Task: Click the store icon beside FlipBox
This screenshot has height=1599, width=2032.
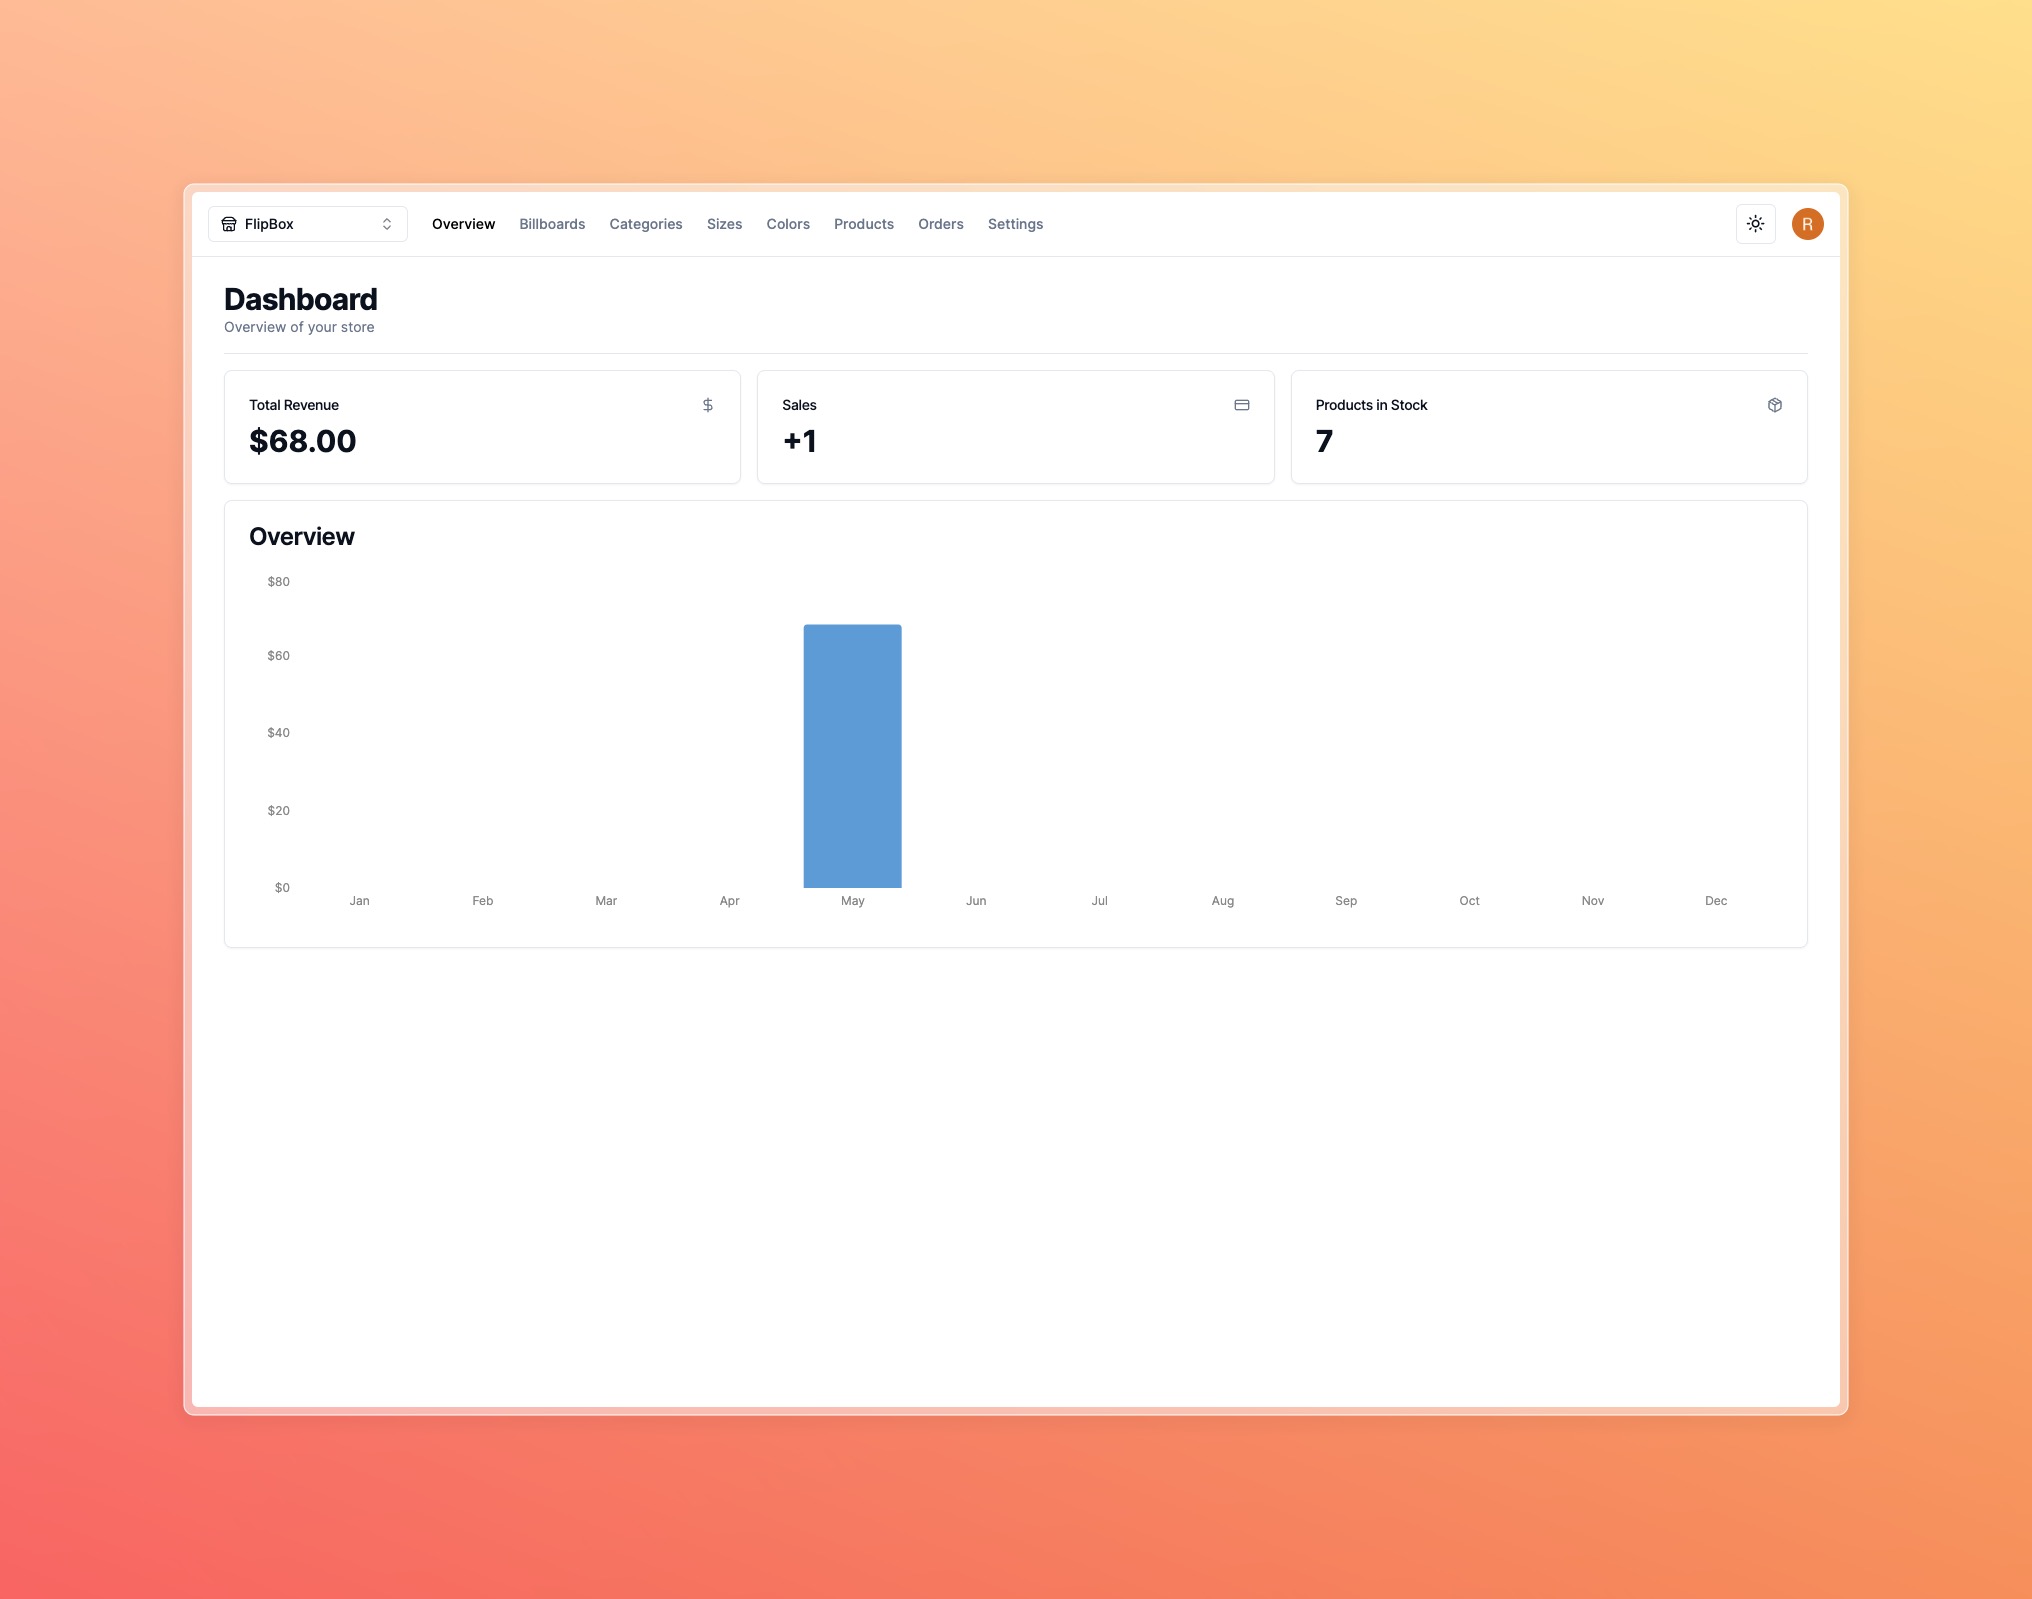Action: click(229, 224)
